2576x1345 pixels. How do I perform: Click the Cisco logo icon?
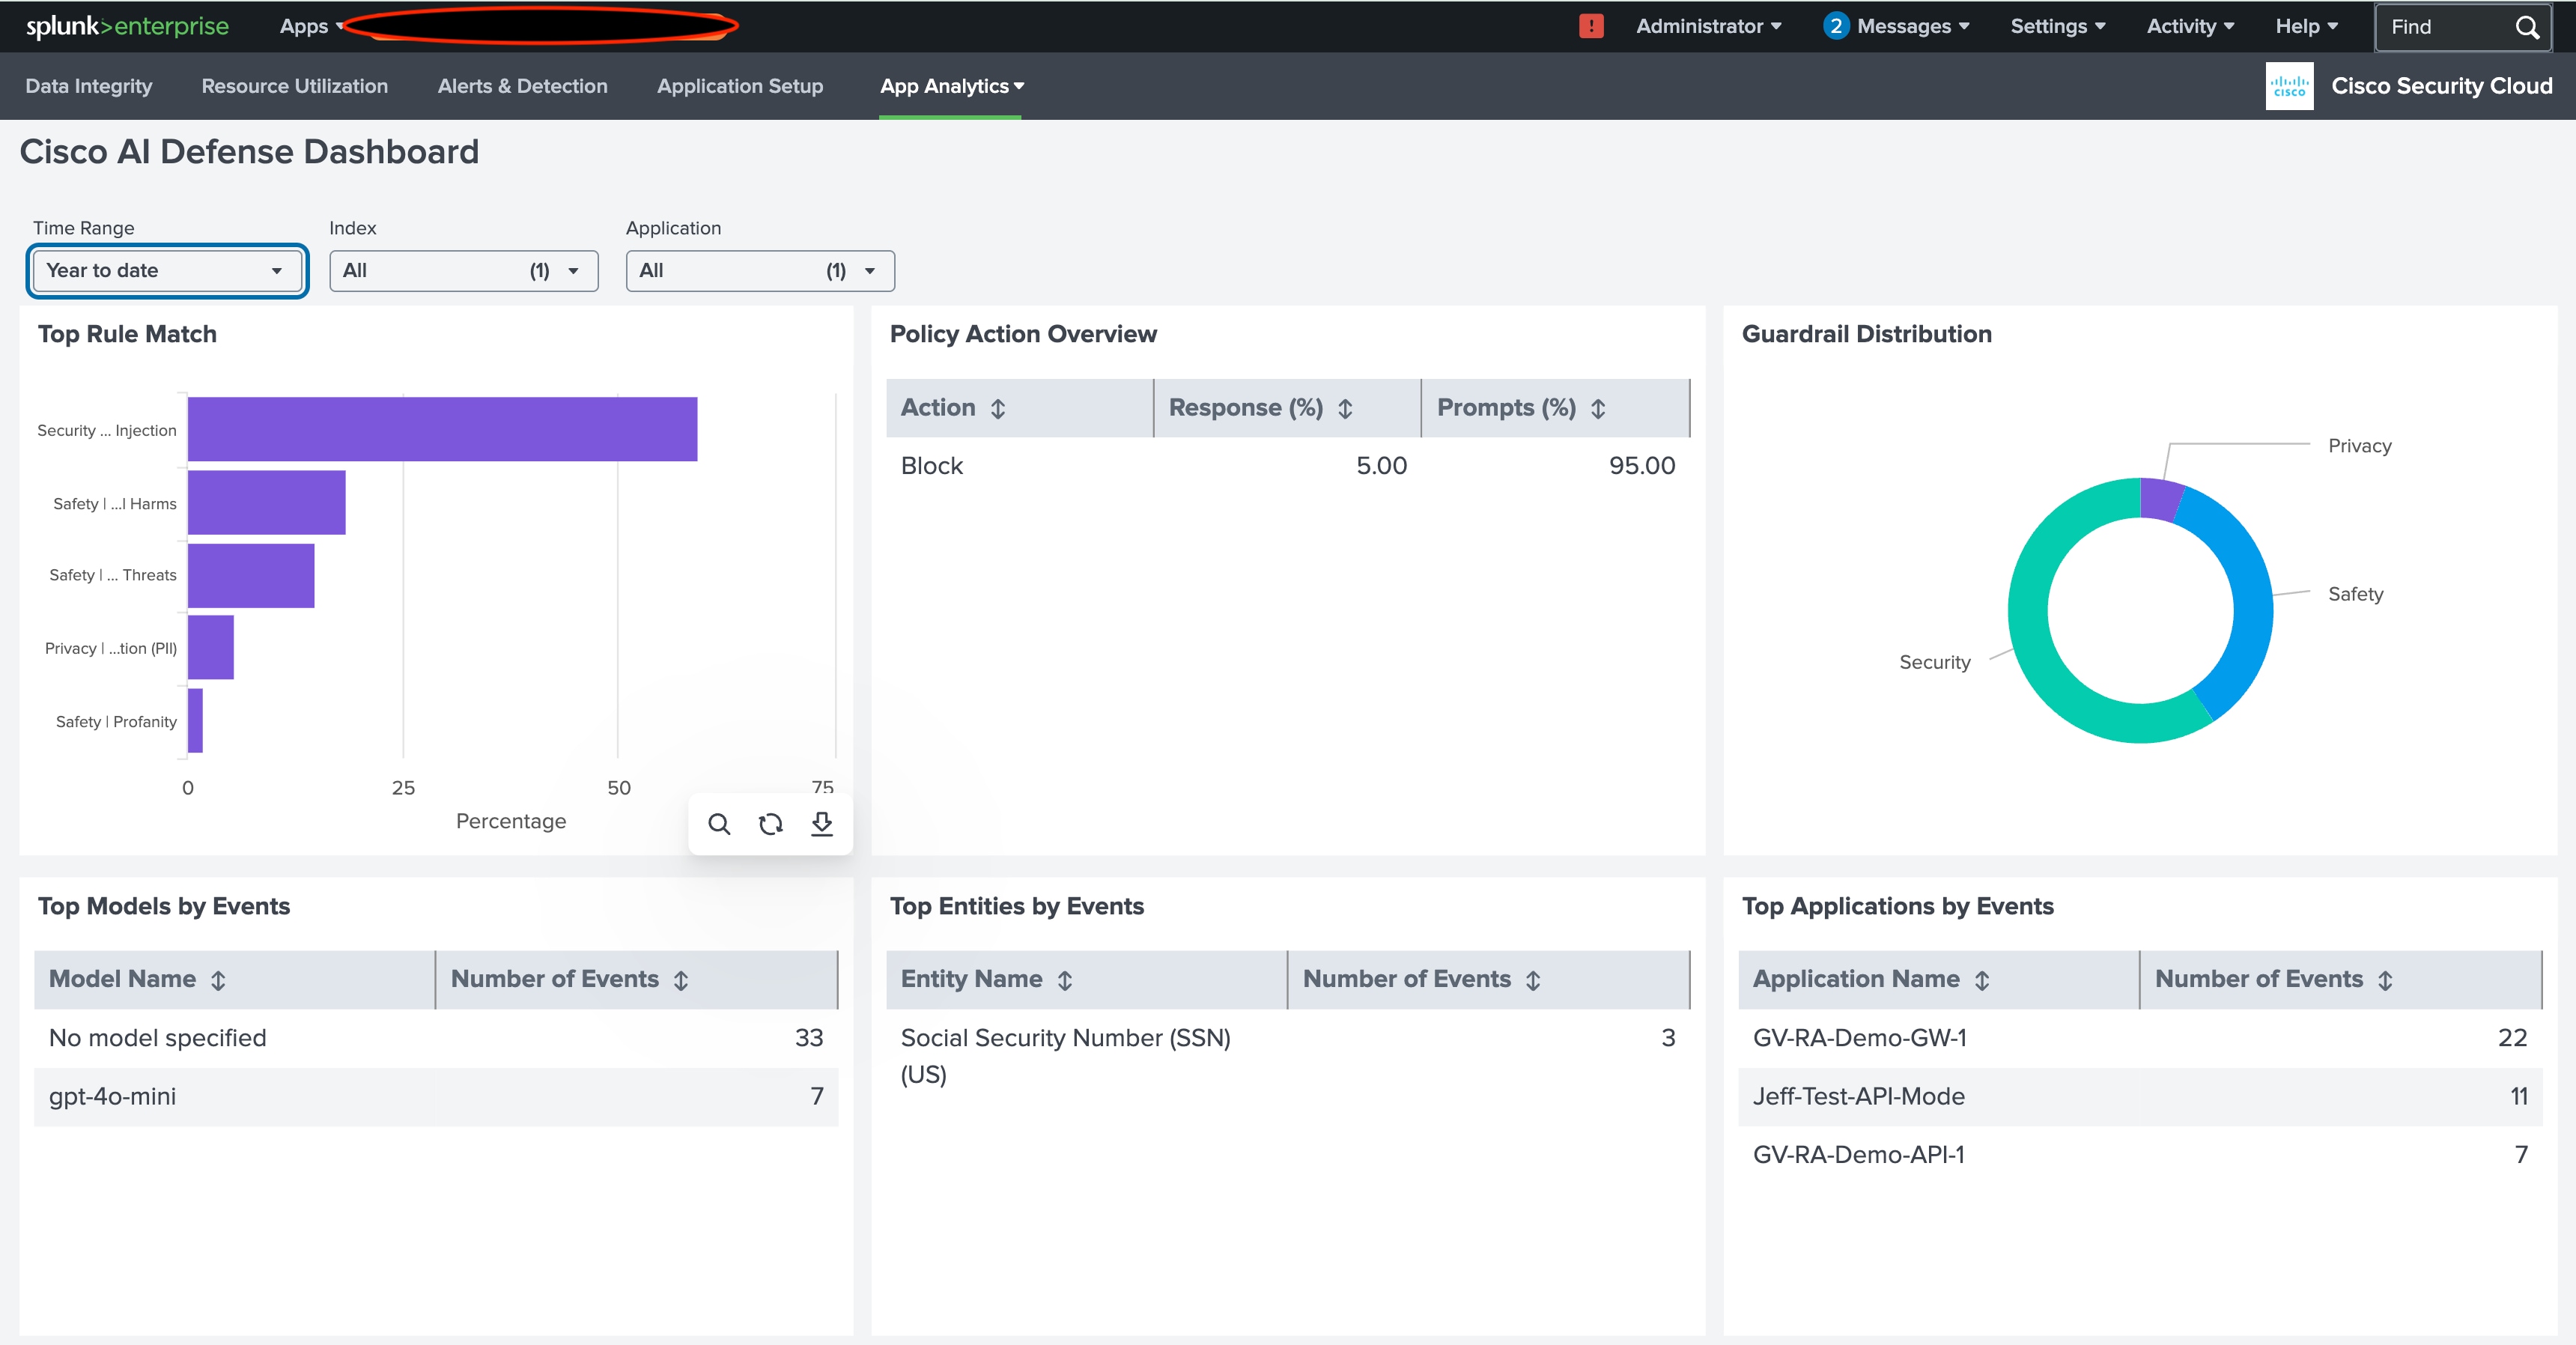click(x=2289, y=86)
